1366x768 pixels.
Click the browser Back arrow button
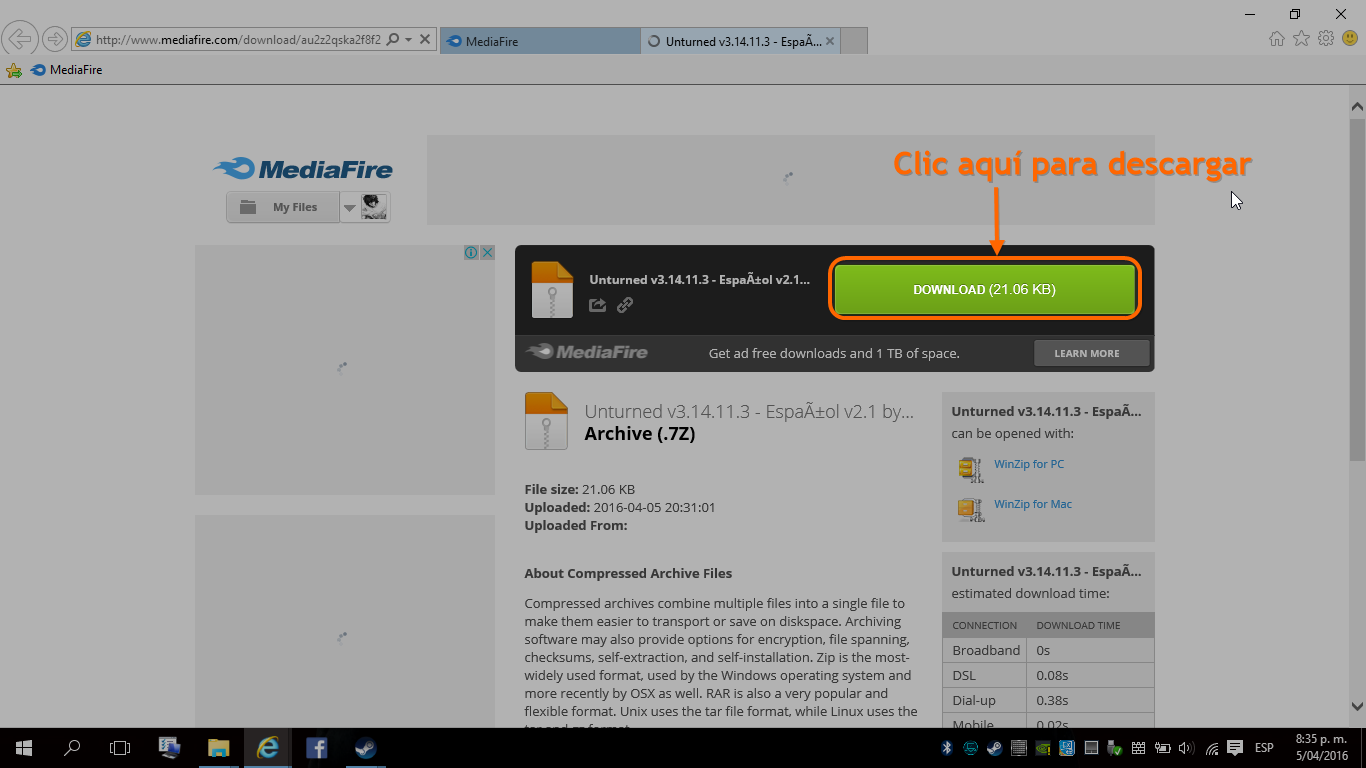click(20, 39)
